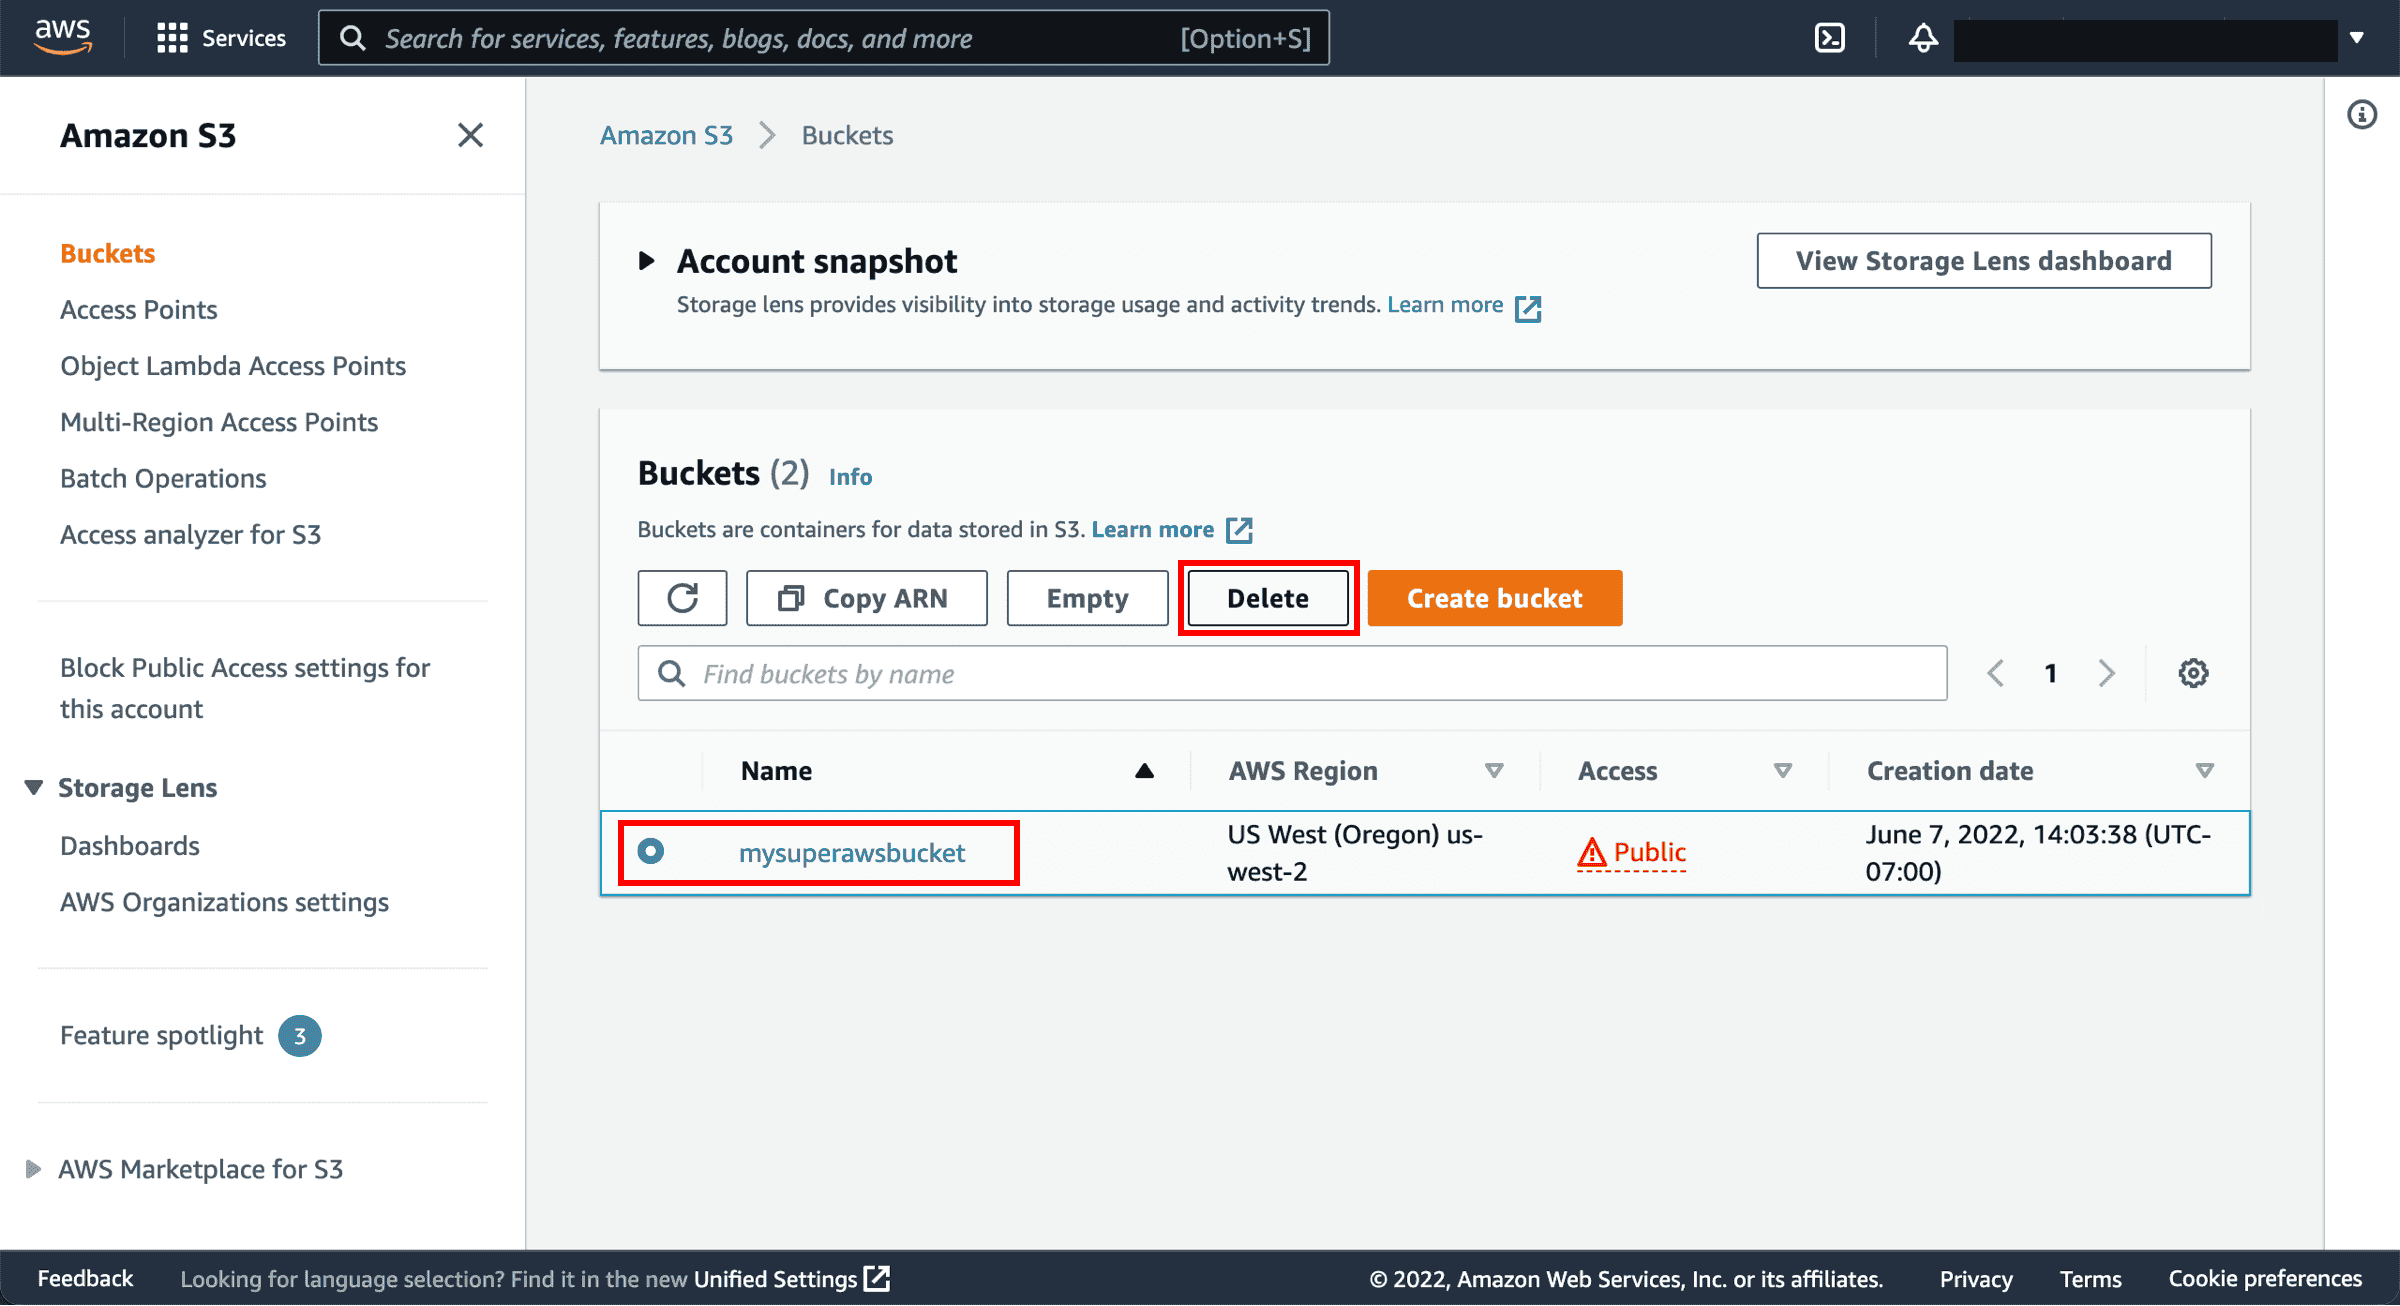Open Unified Settings link in footer

[775, 1279]
